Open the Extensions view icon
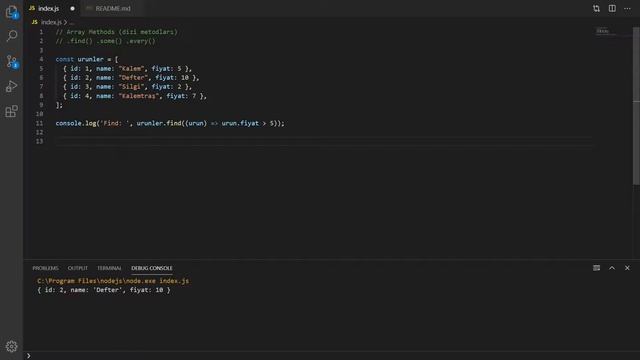The height and width of the screenshot is (360, 640). [x=11, y=111]
